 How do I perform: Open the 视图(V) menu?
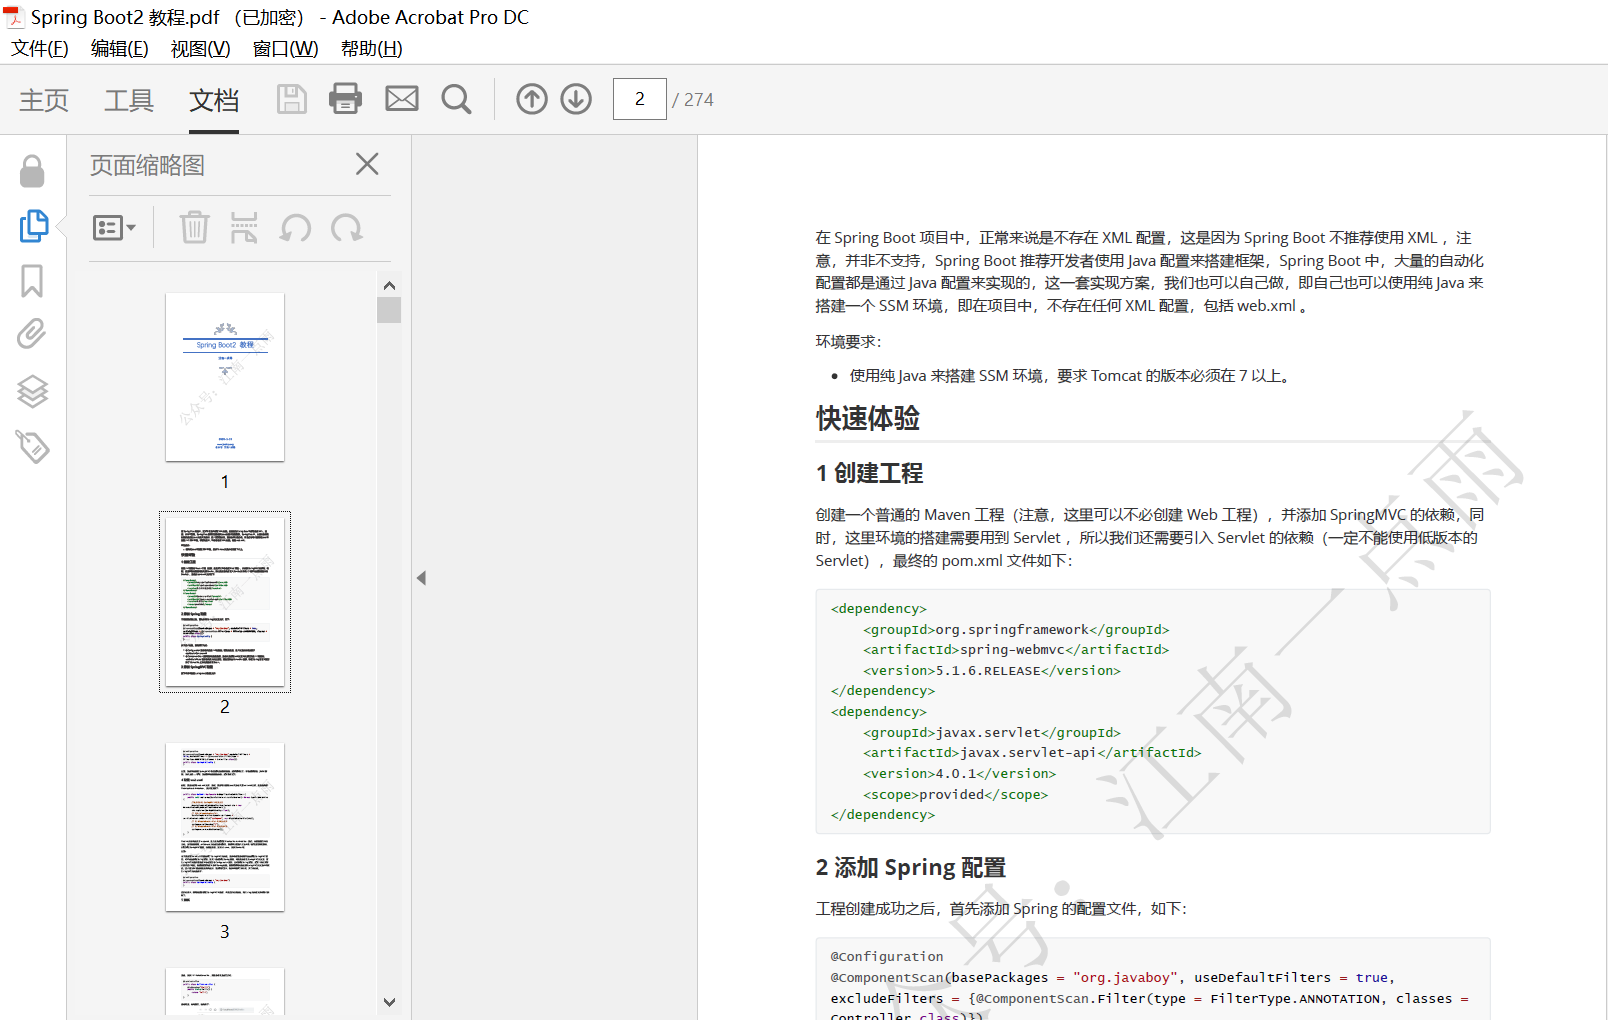pyautogui.click(x=201, y=49)
